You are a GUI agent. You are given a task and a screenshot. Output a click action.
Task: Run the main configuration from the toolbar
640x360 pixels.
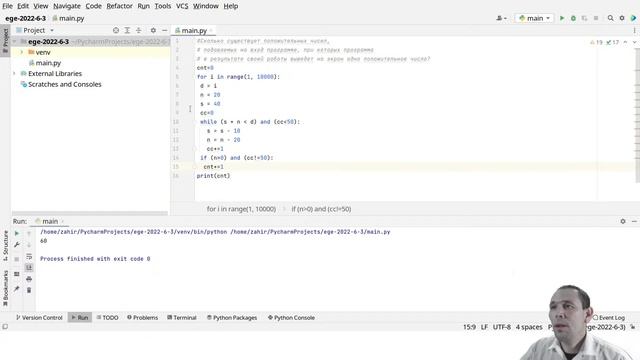click(x=562, y=18)
